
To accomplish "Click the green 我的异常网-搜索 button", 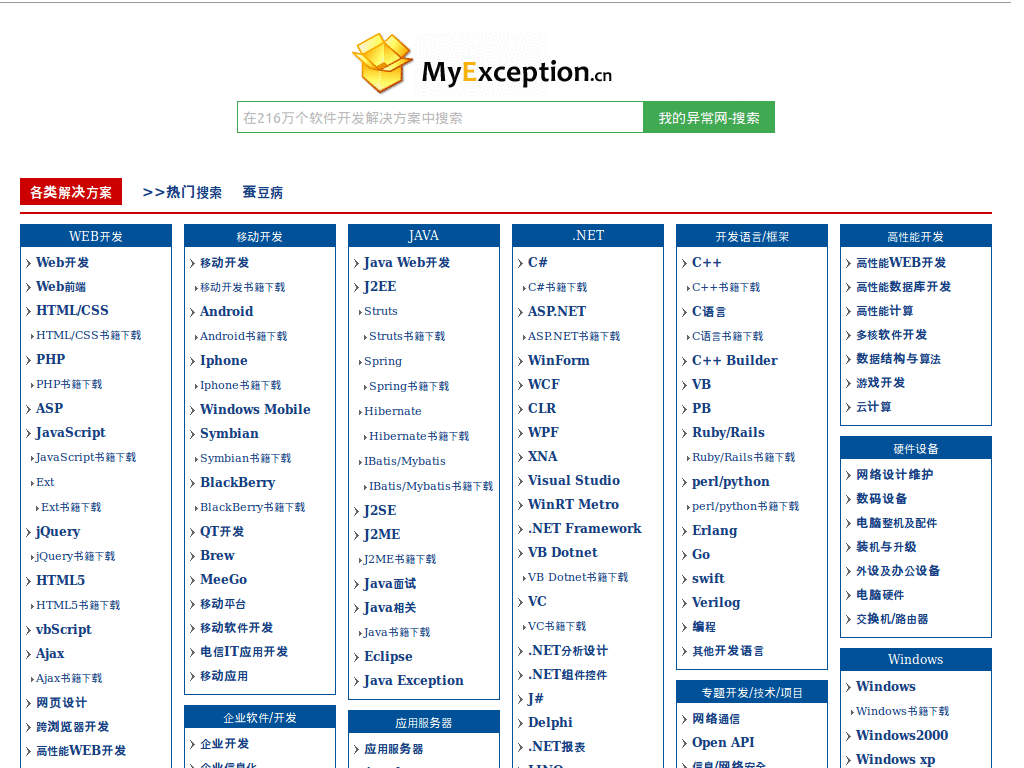I will [x=709, y=118].
